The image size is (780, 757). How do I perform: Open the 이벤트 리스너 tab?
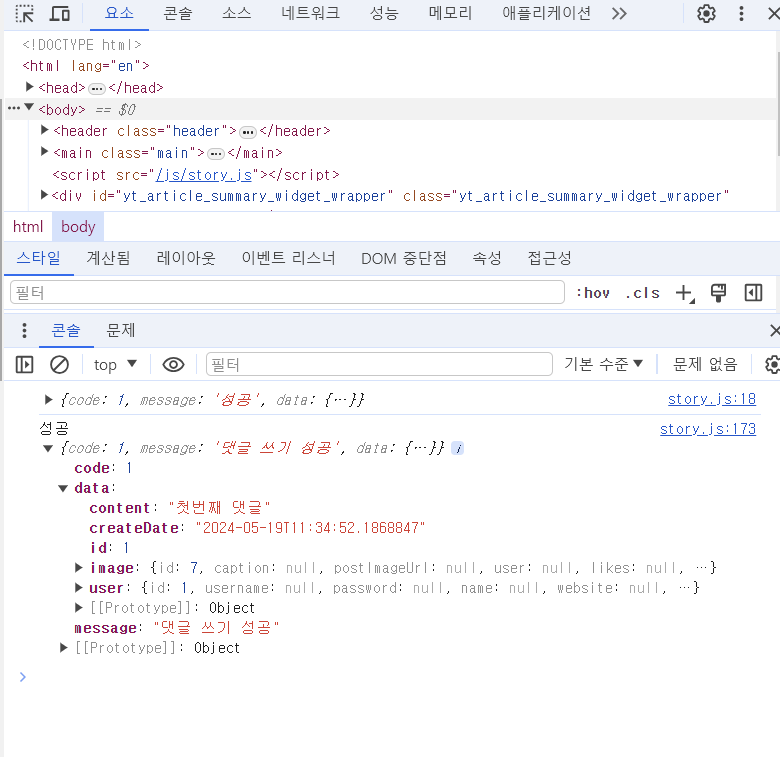(x=289, y=258)
